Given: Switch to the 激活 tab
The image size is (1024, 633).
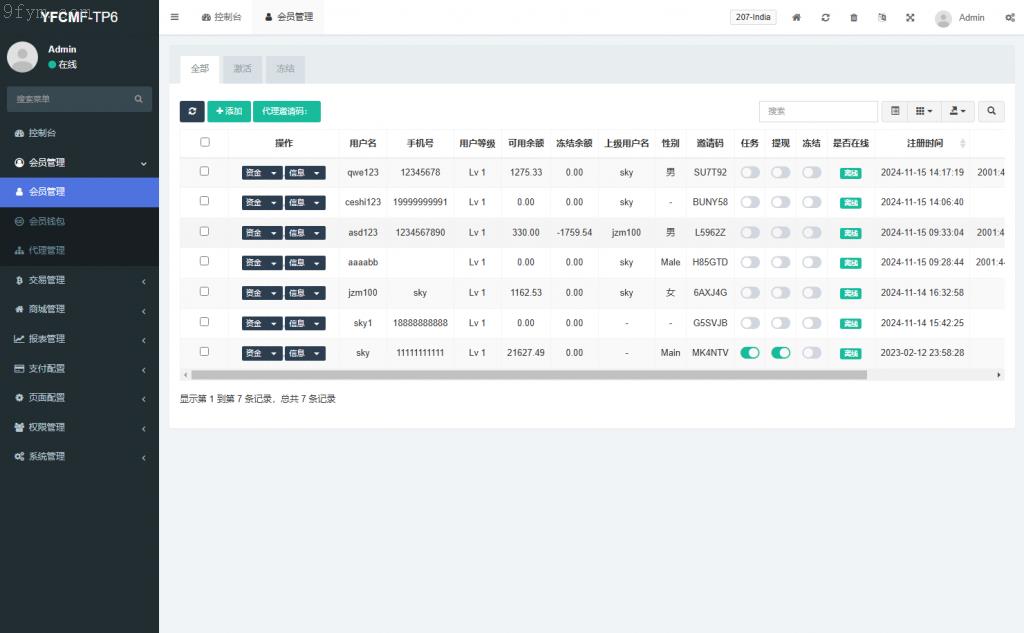Looking at the screenshot, I should (x=242, y=69).
